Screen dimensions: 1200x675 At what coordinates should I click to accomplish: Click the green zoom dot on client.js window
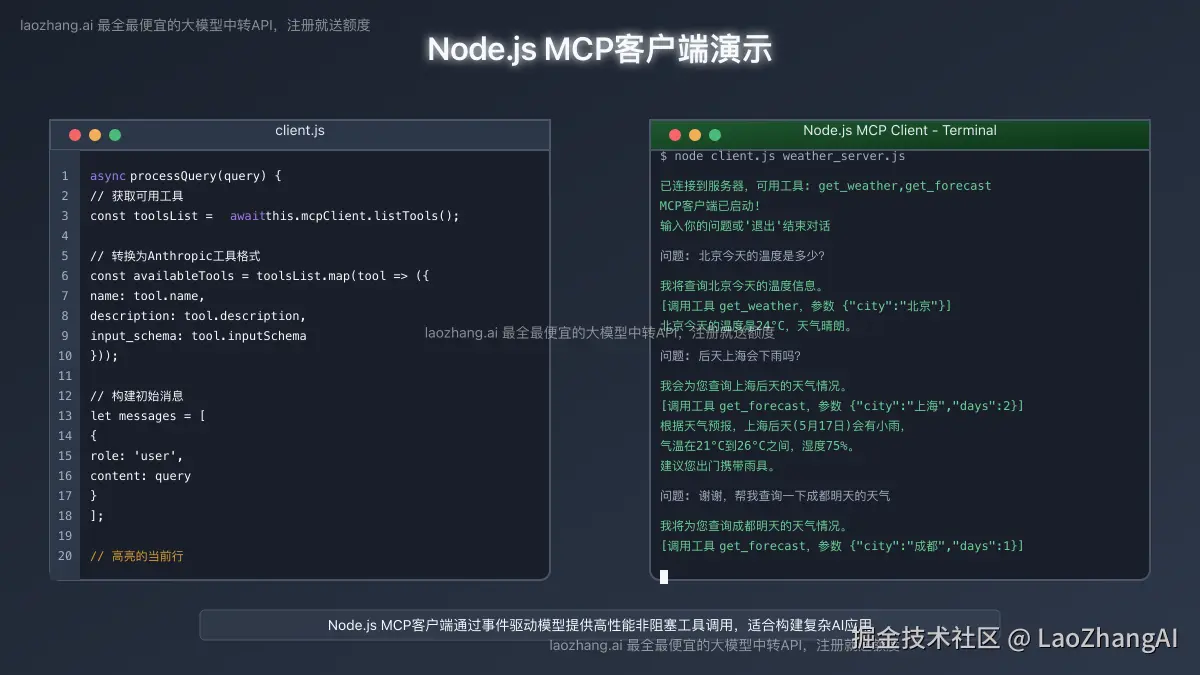point(115,134)
